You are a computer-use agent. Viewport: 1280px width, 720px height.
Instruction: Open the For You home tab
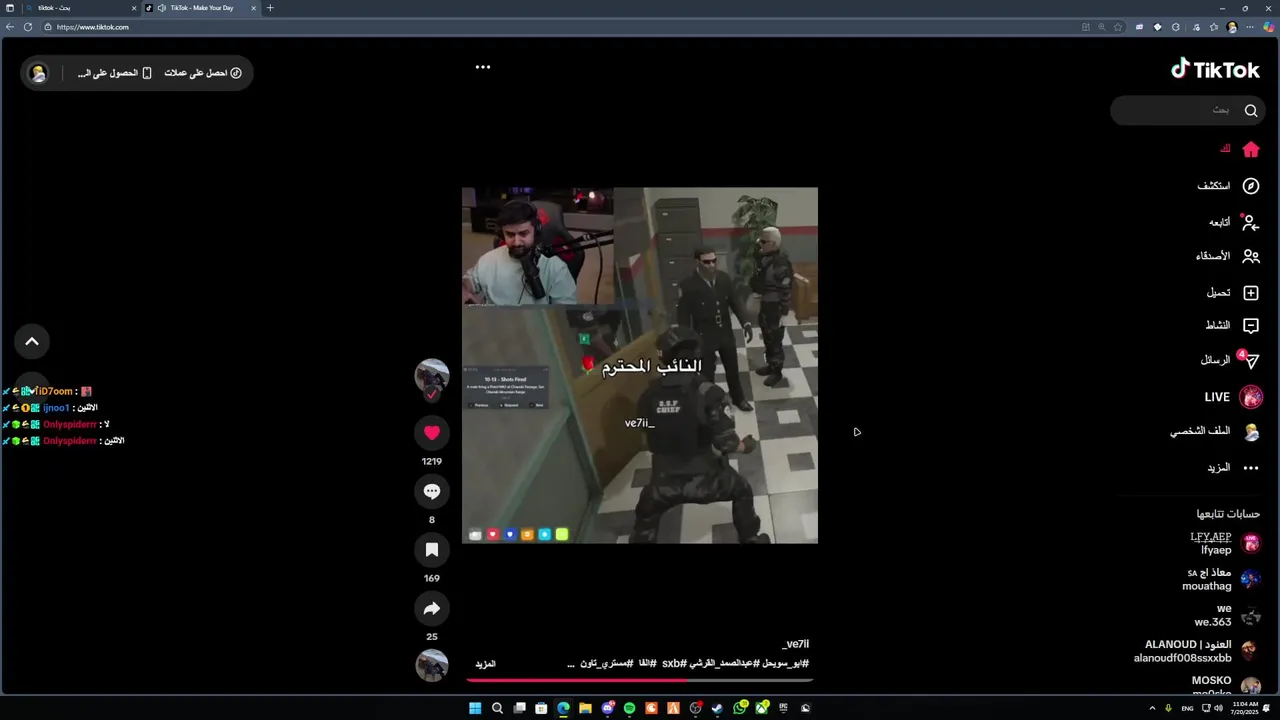(1238, 150)
